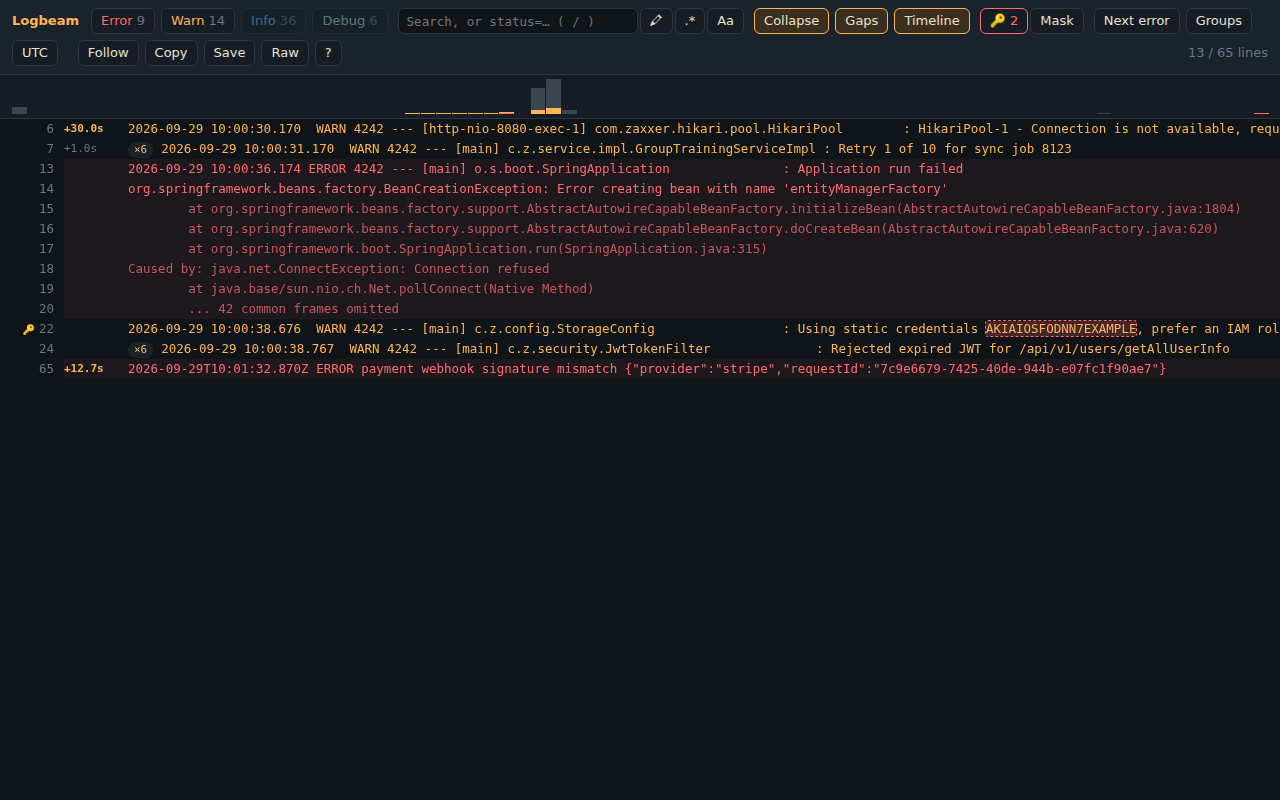The height and width of the screenshot is (800, 1280).
Task: Click the key icon on line 22
Action: coord(28,329)
